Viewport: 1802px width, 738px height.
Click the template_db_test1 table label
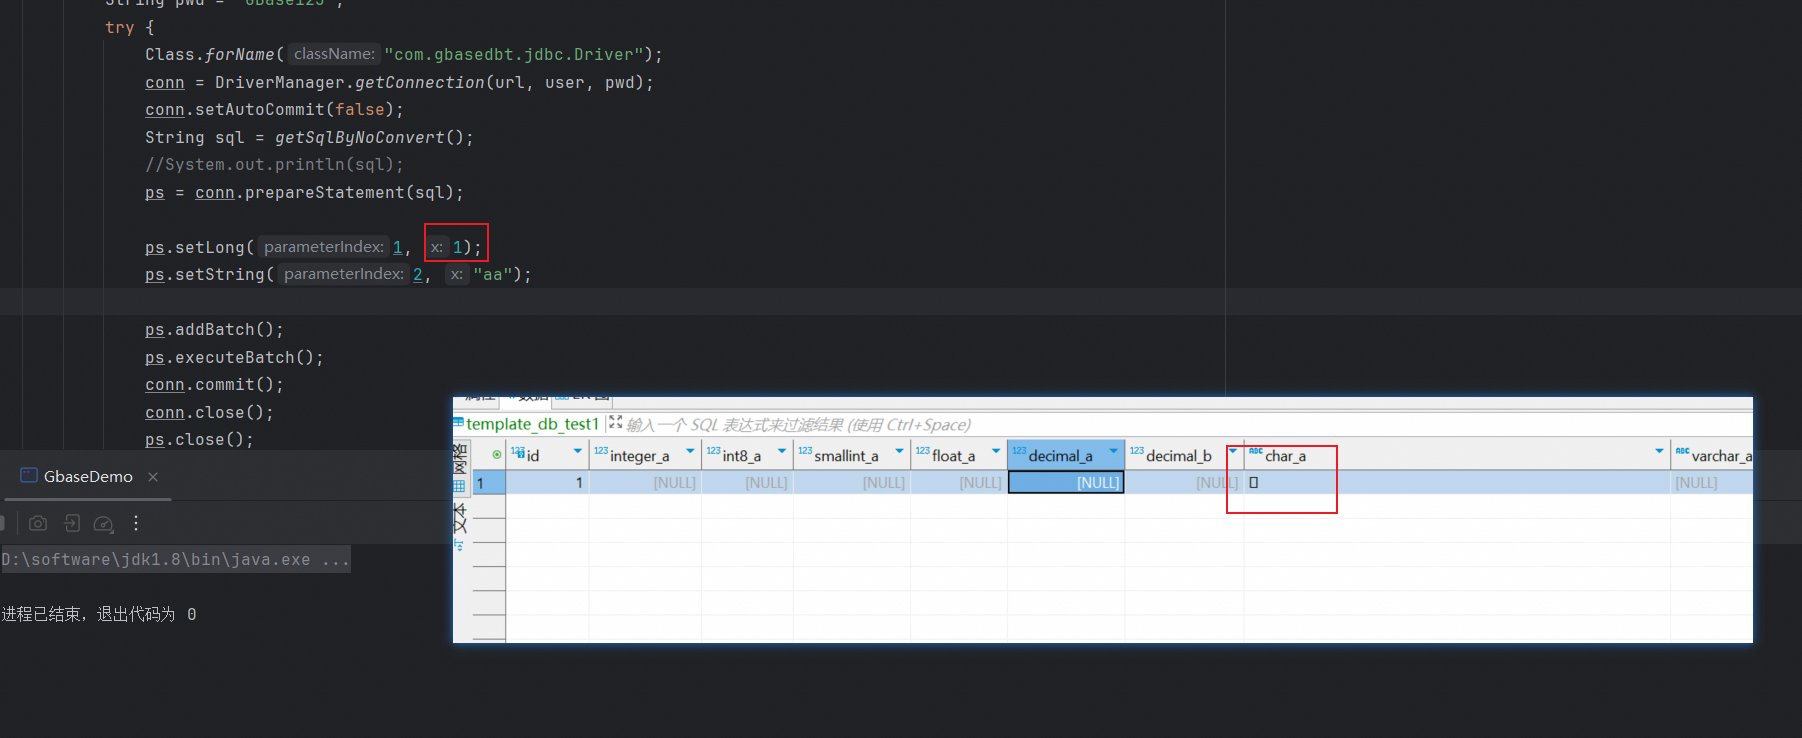pos(532,424)
